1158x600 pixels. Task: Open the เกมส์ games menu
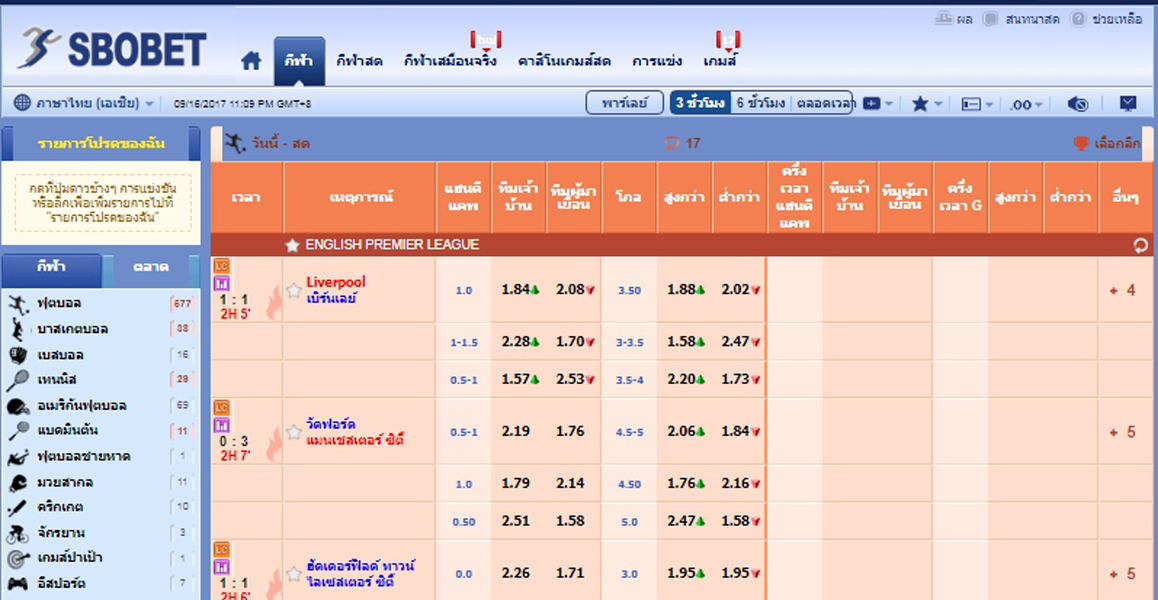pyautogui.click(x=721, y=61)
